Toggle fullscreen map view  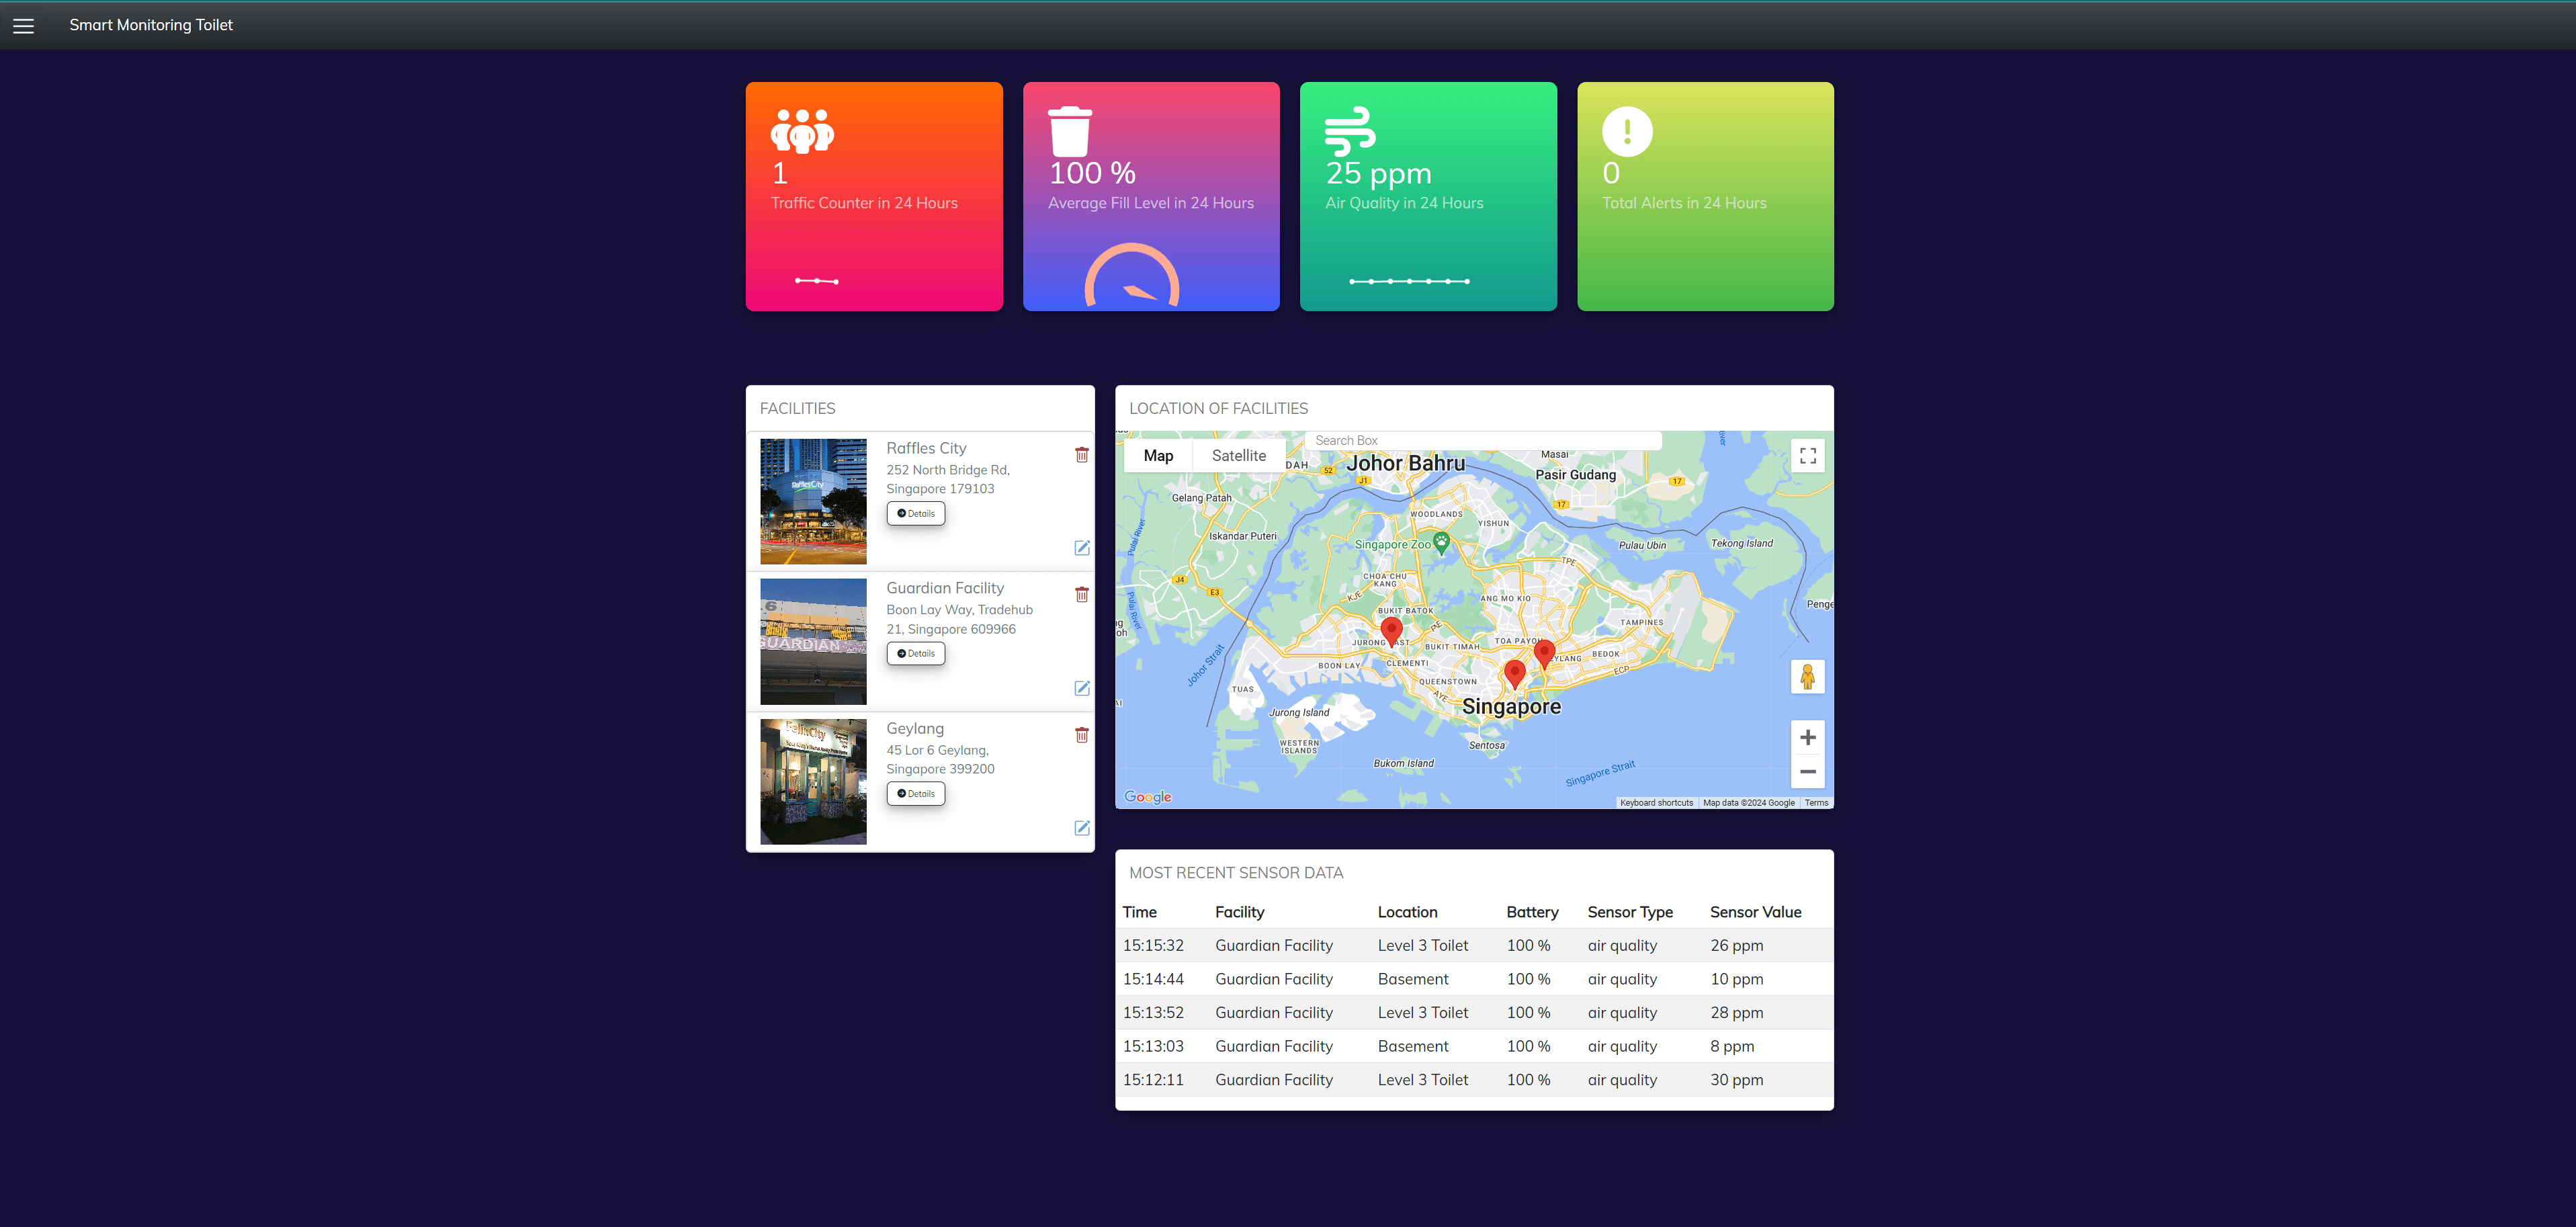point(1807,456)
